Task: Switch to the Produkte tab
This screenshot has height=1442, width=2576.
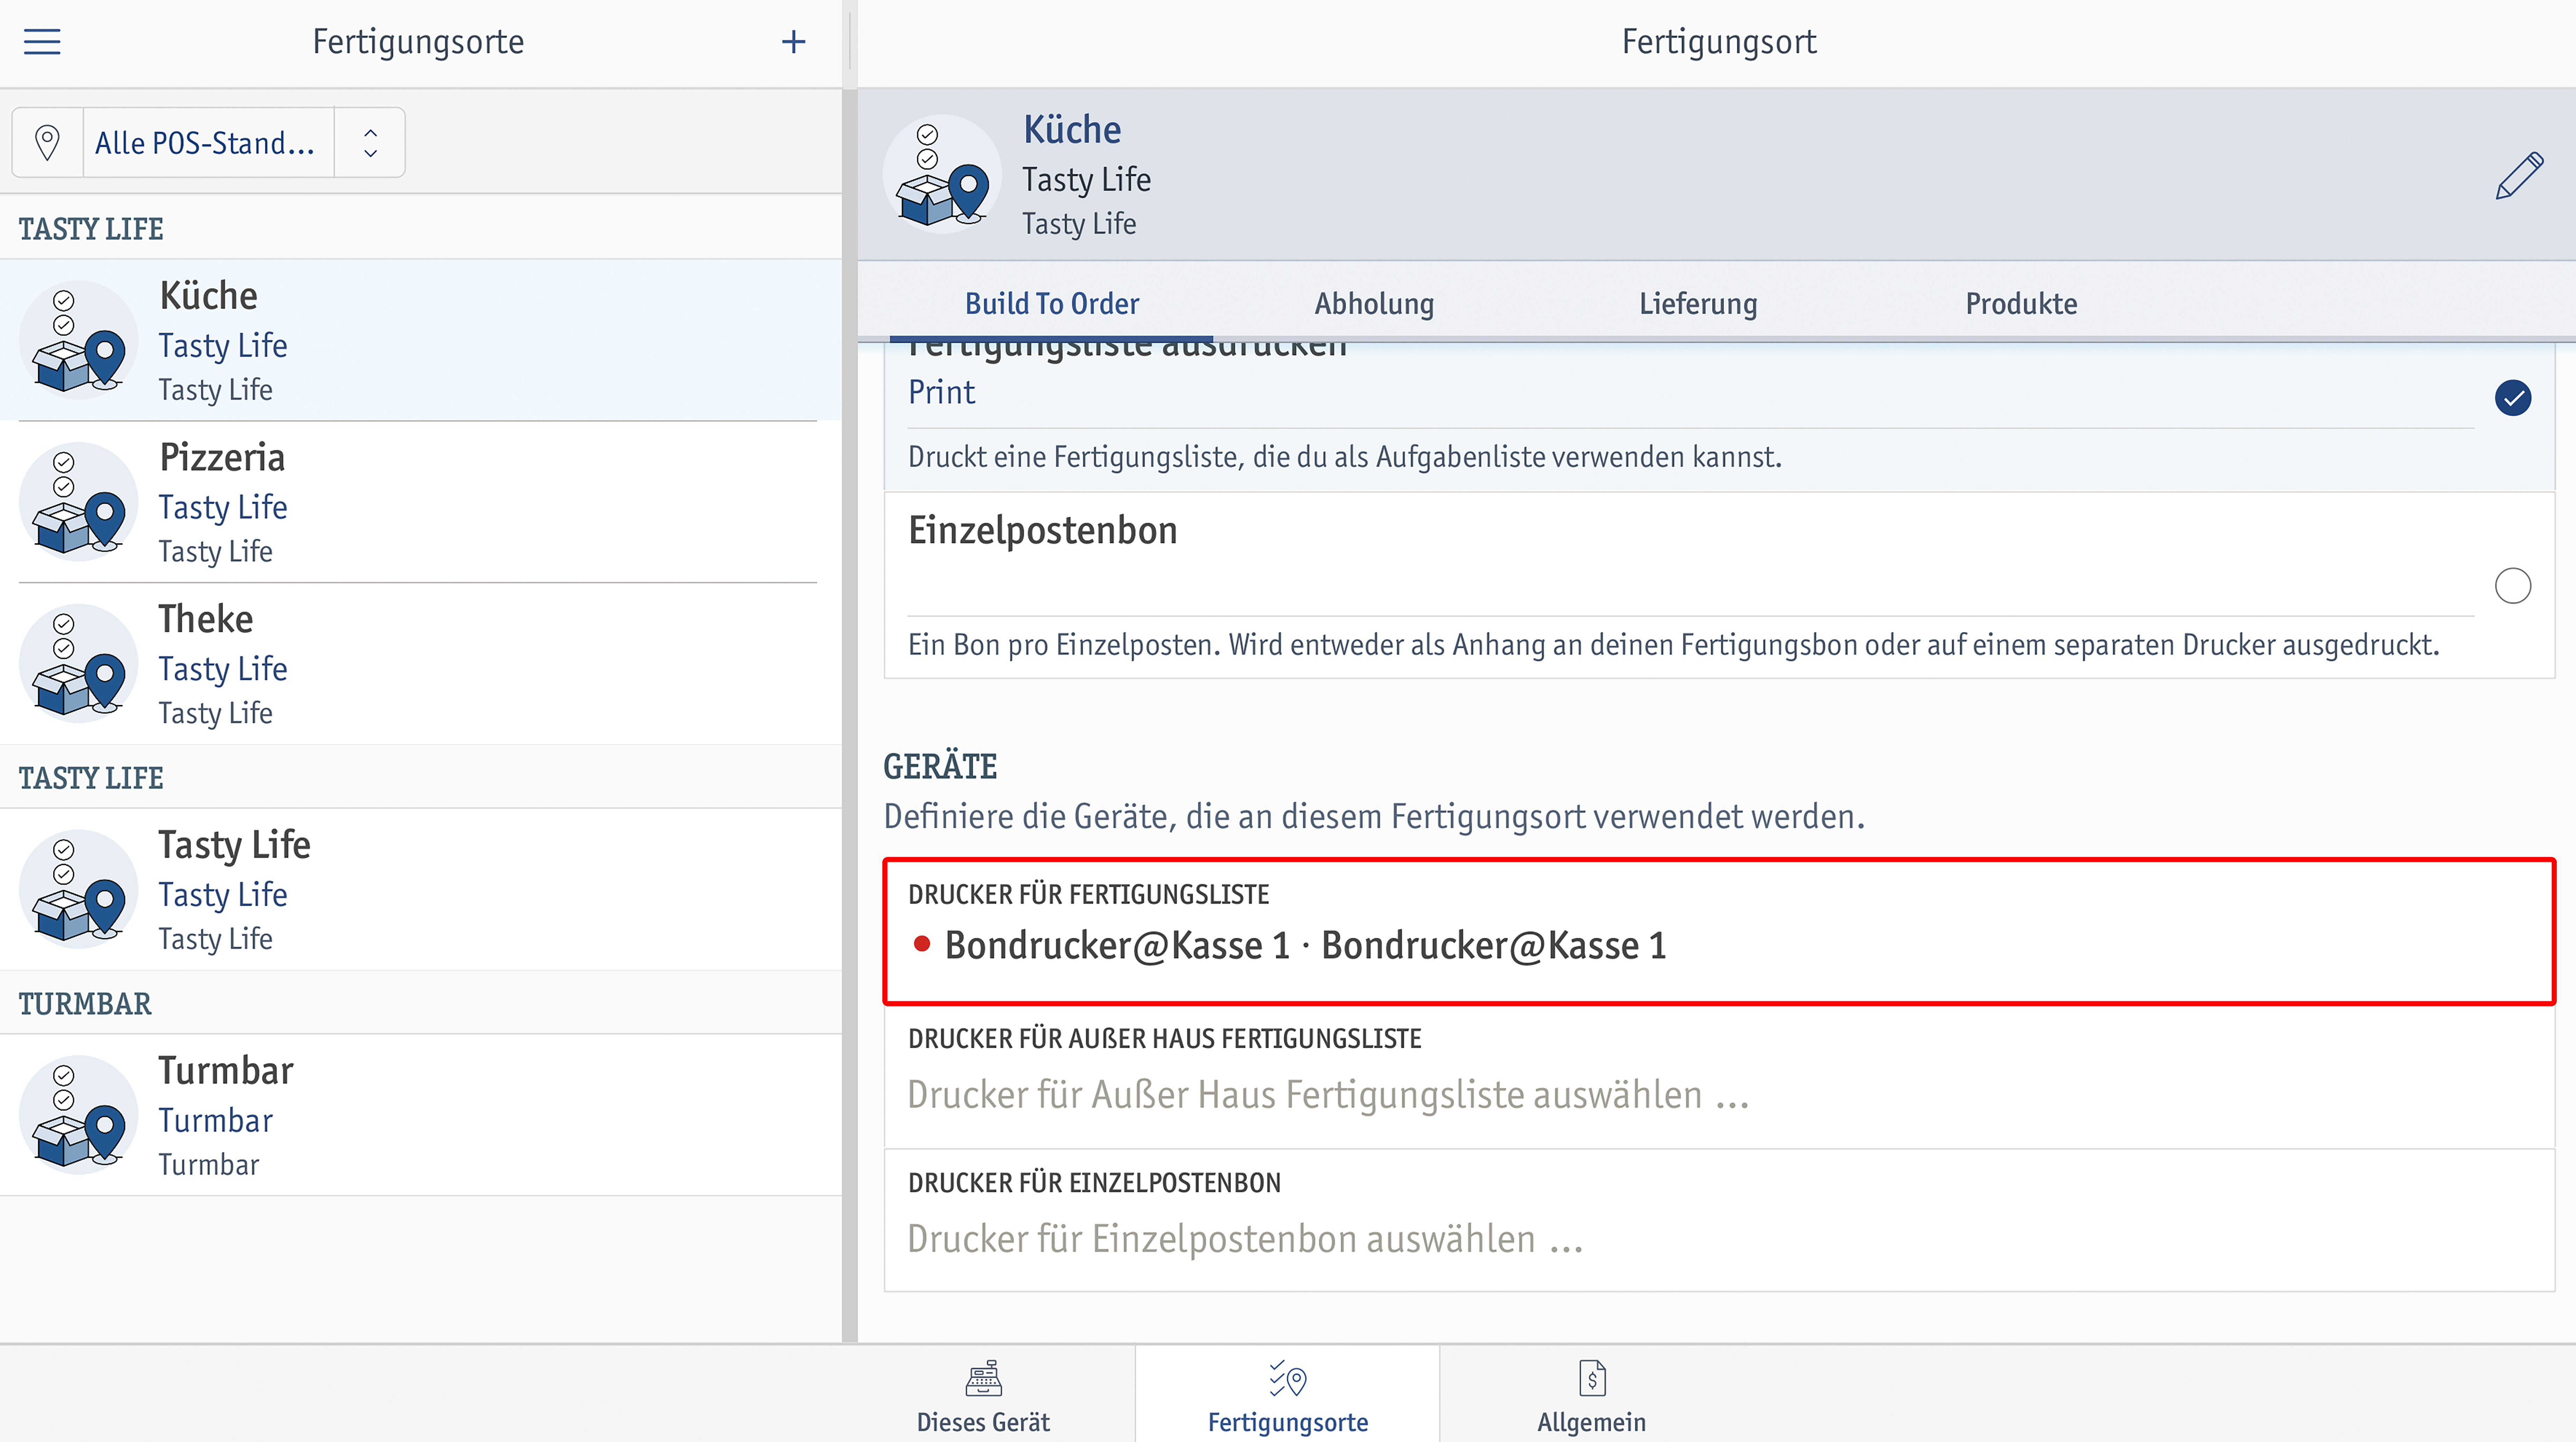Action: (x=2021, y=303)
